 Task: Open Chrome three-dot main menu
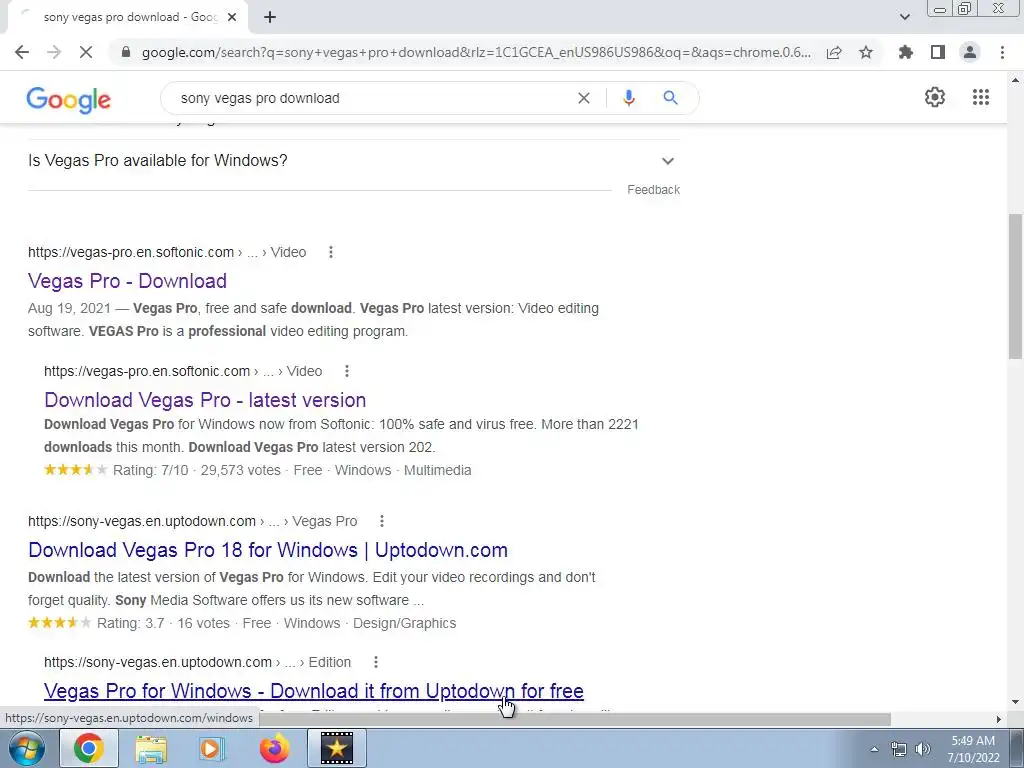1002,52
